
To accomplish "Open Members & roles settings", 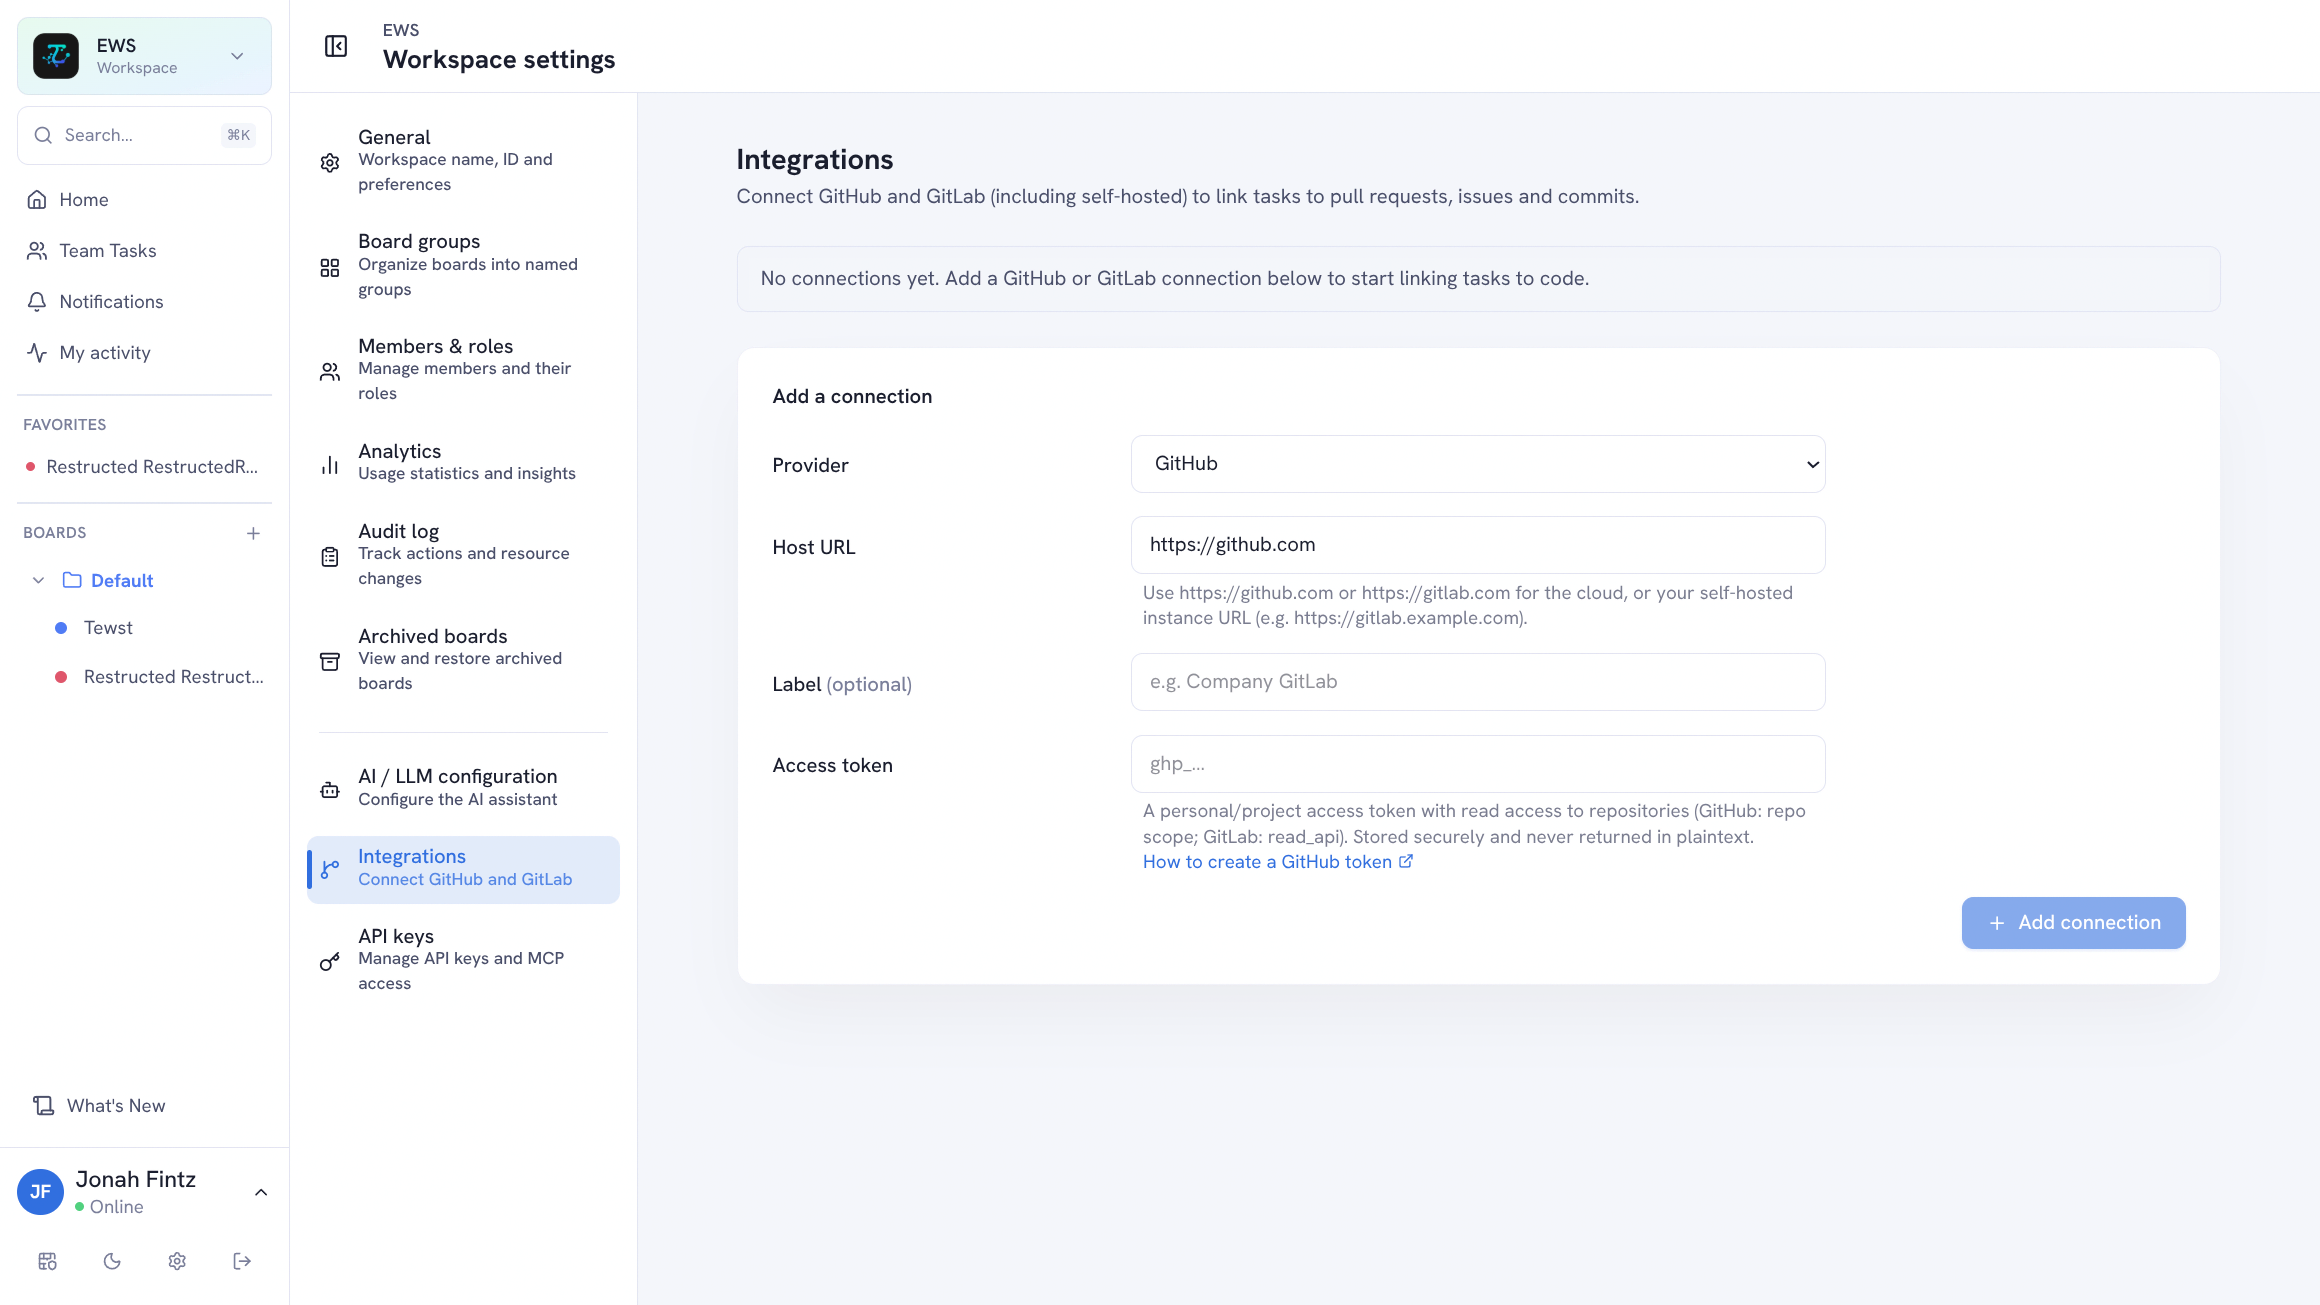I will point(463,369).
